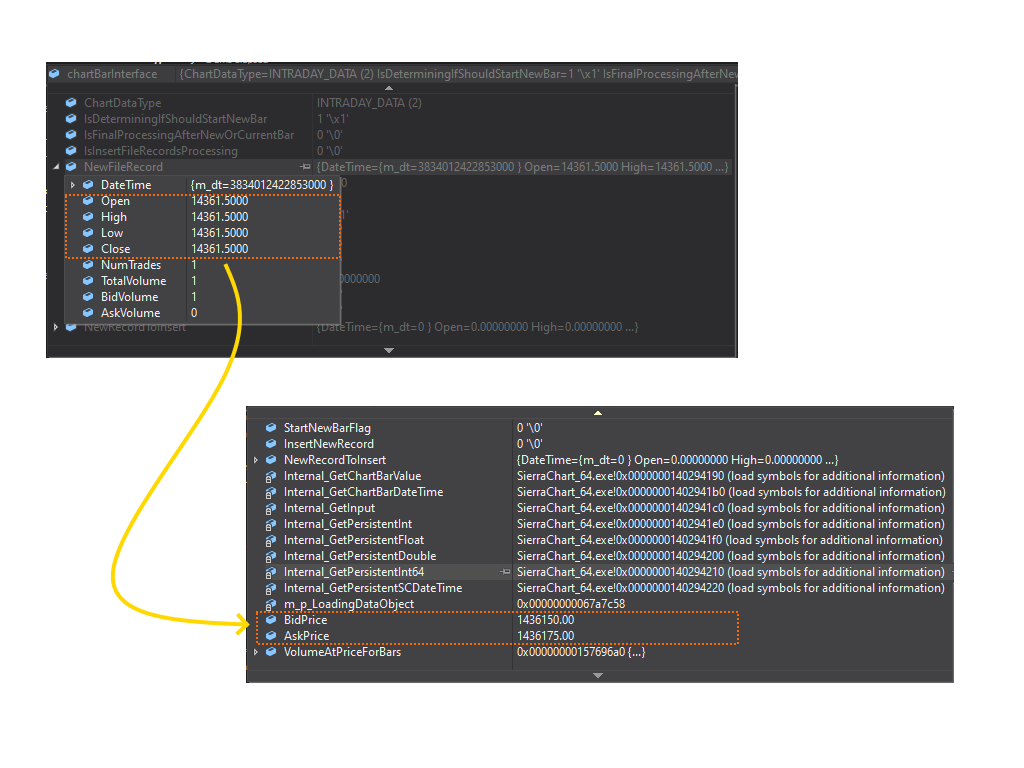Click the Close field icon

(x=88, y=249)
